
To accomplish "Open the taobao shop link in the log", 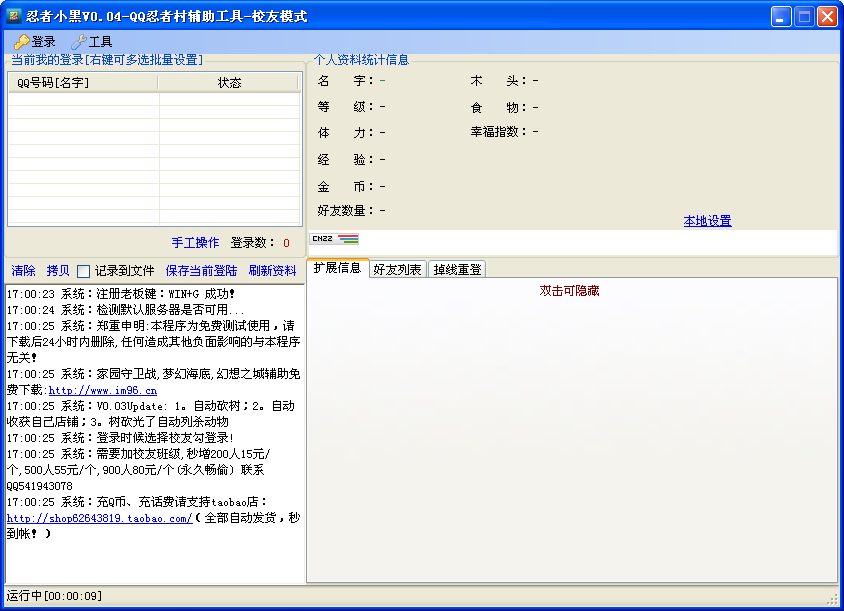I will click(99, 518).
